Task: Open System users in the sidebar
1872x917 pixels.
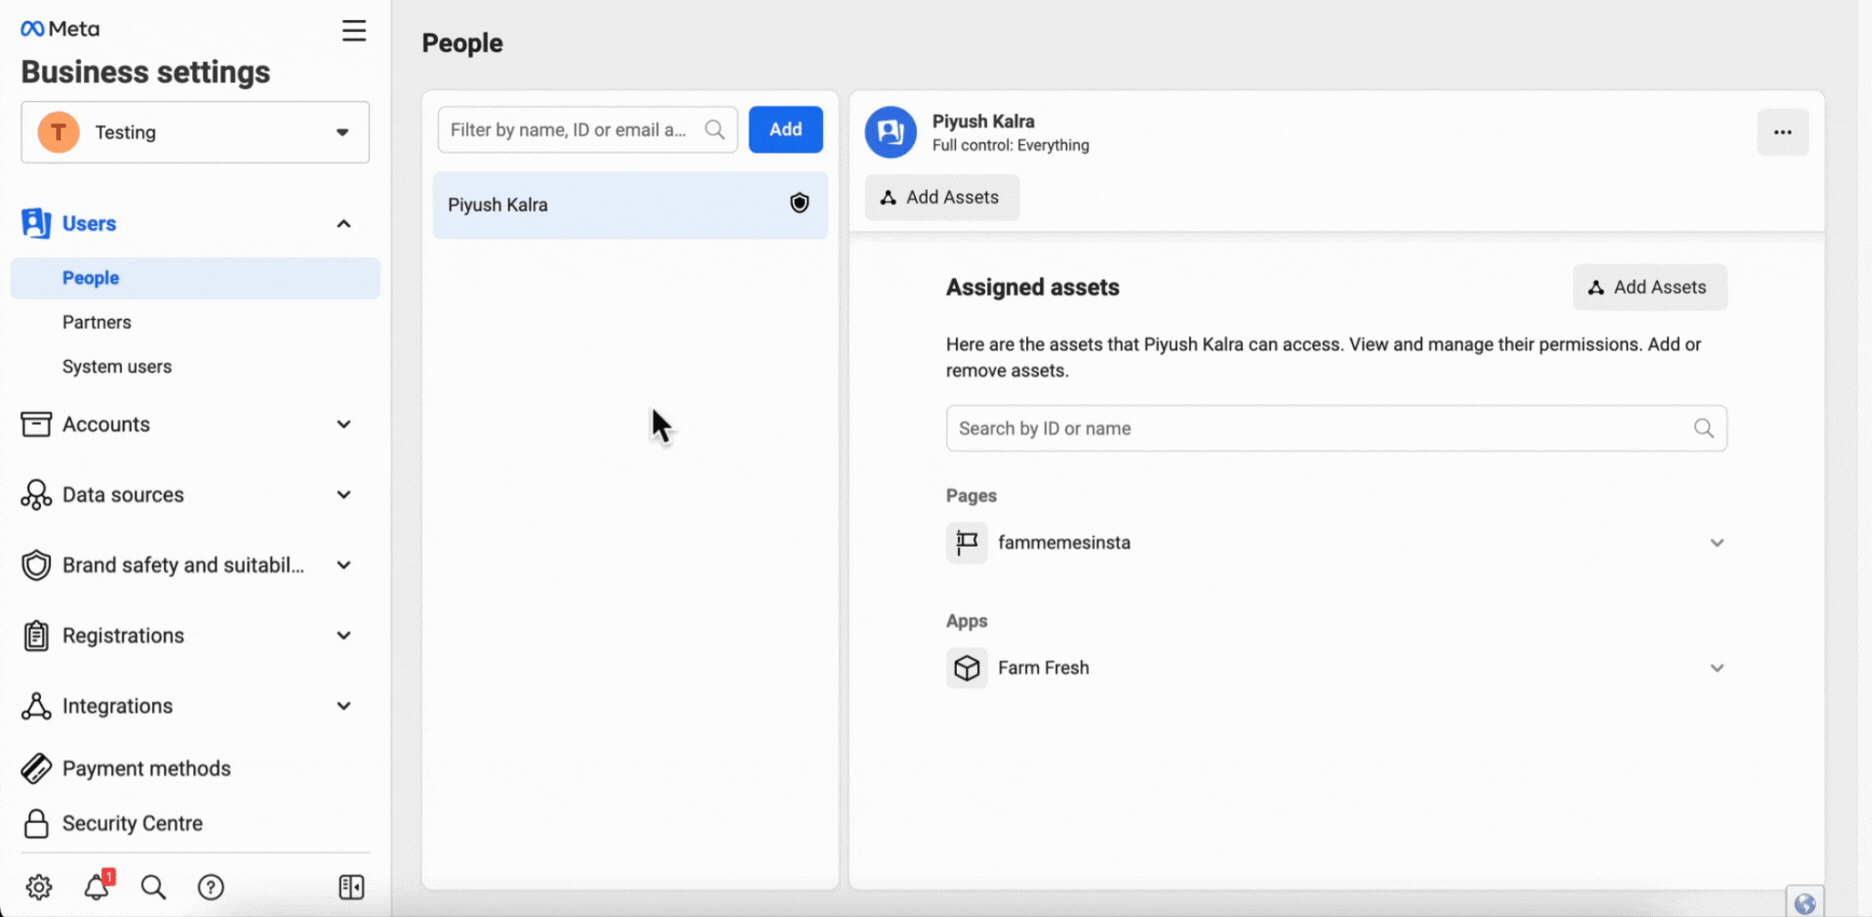Action: pyautogui.click(x=117, y=366)
